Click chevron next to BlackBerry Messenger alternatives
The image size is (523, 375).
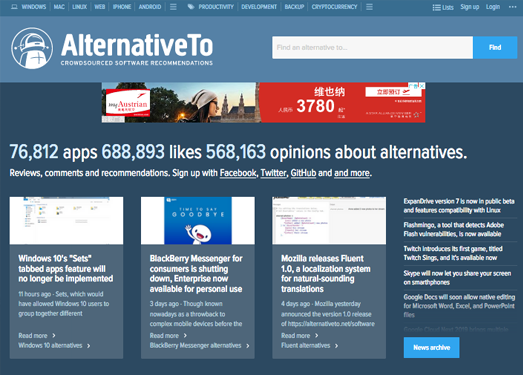coord(247,346)
